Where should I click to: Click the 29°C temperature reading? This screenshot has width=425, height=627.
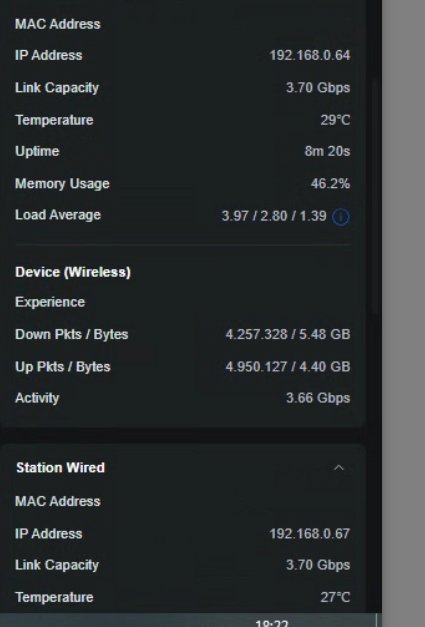click(x=335, y=120)
